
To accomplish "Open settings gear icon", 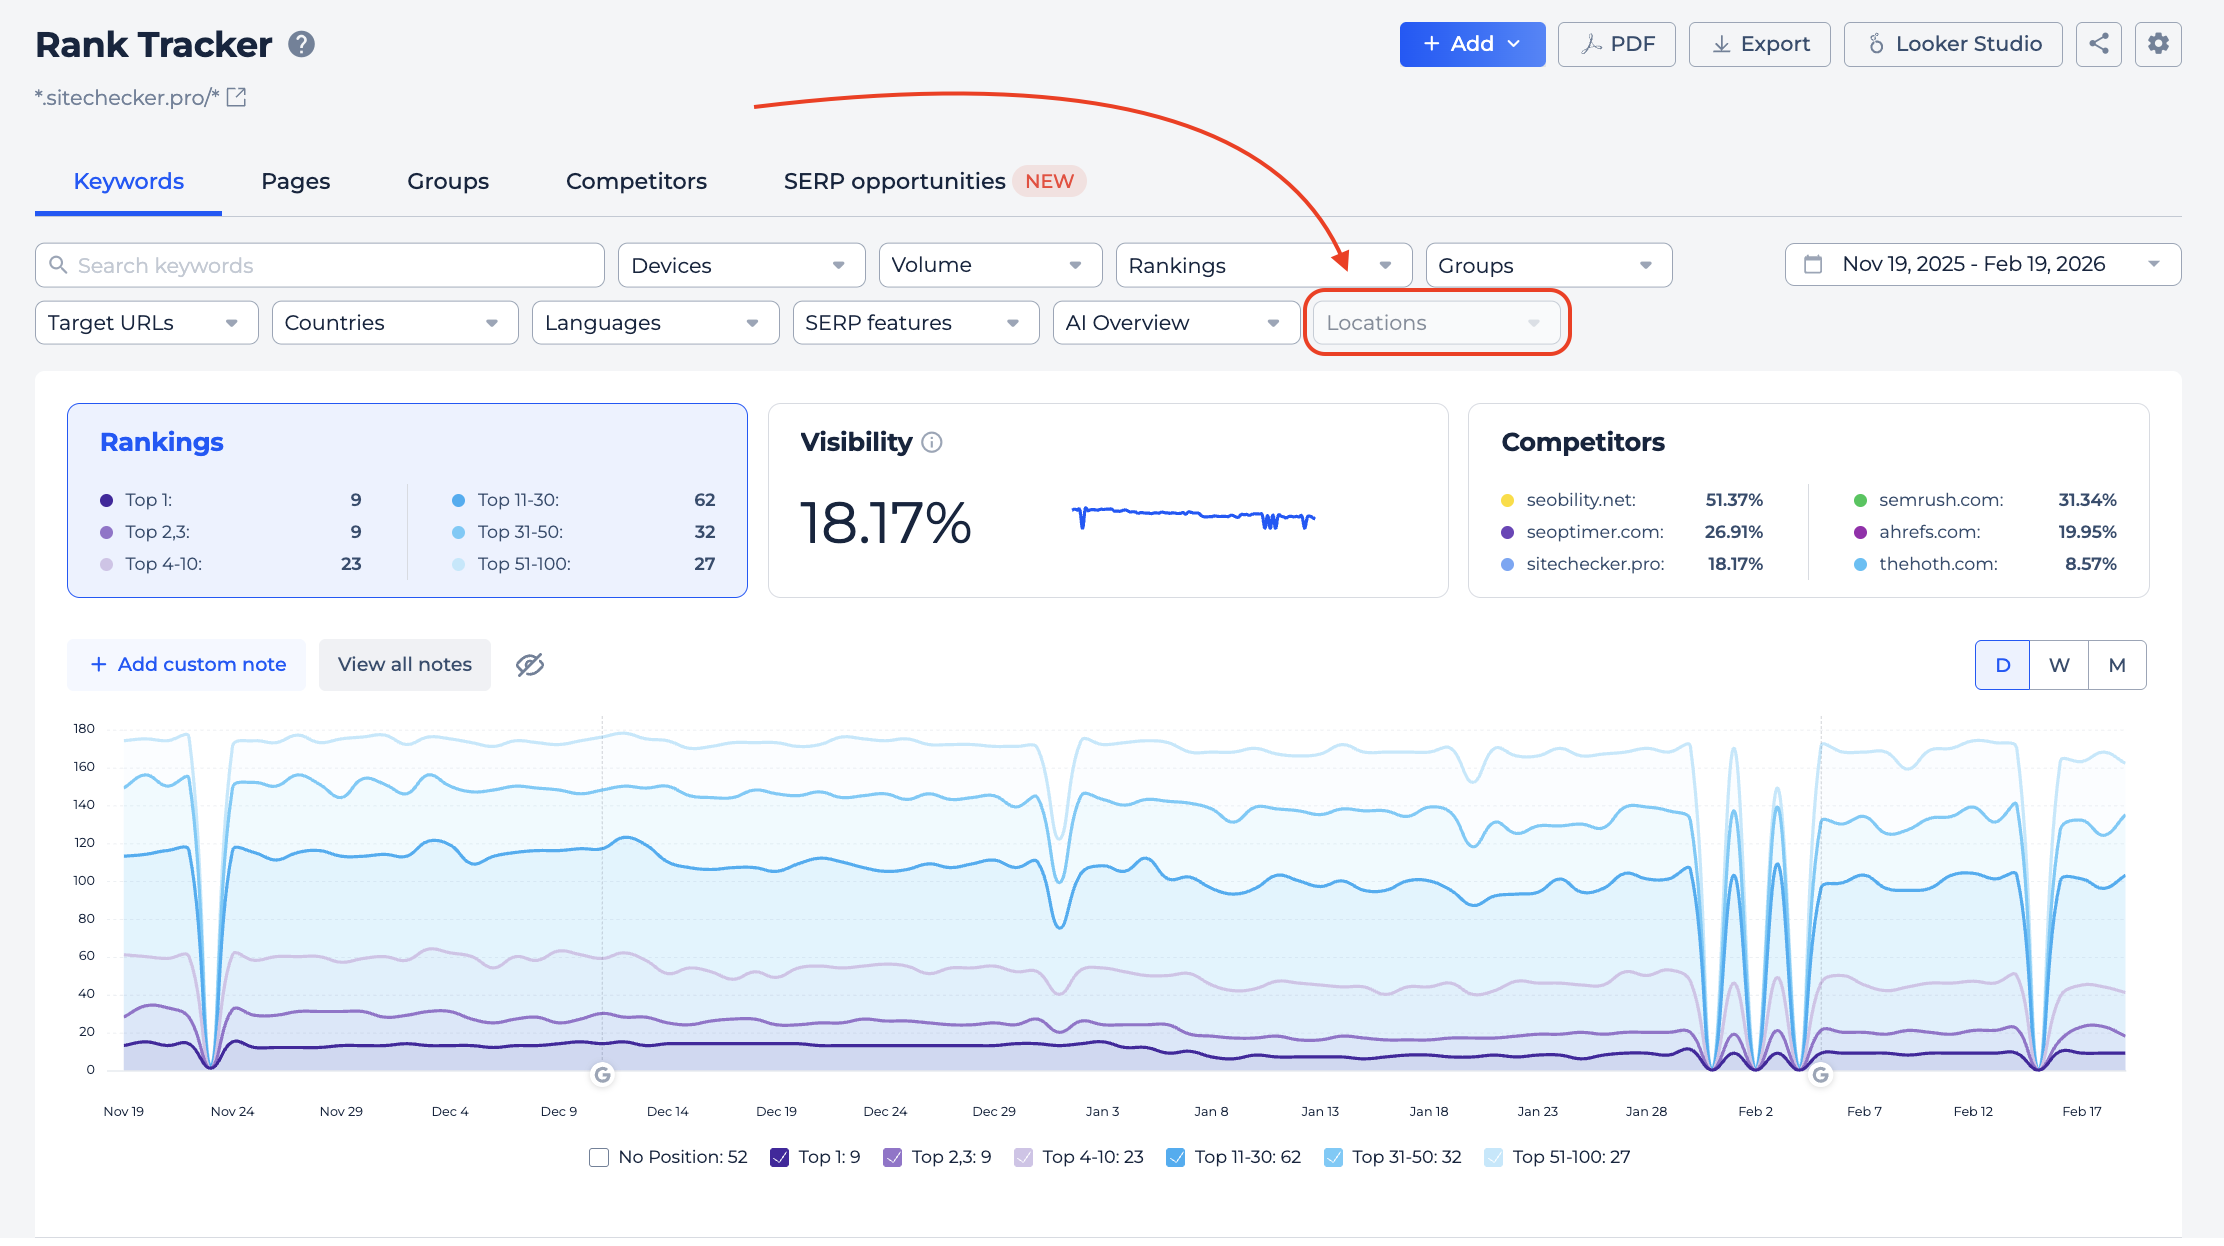I will click(x=2158, y=44).
